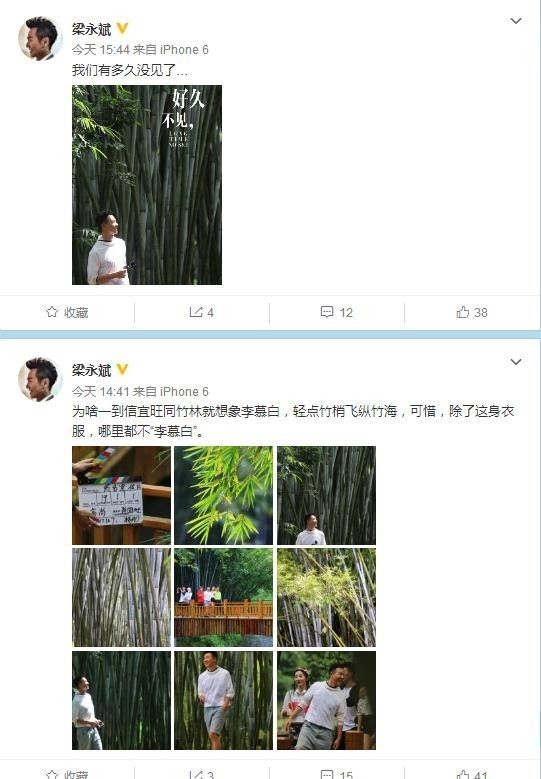This screenshot has width=541, height=779.
Task: Click verified badge on second post author
Action: pyautogui.click(x=122, y=370)
